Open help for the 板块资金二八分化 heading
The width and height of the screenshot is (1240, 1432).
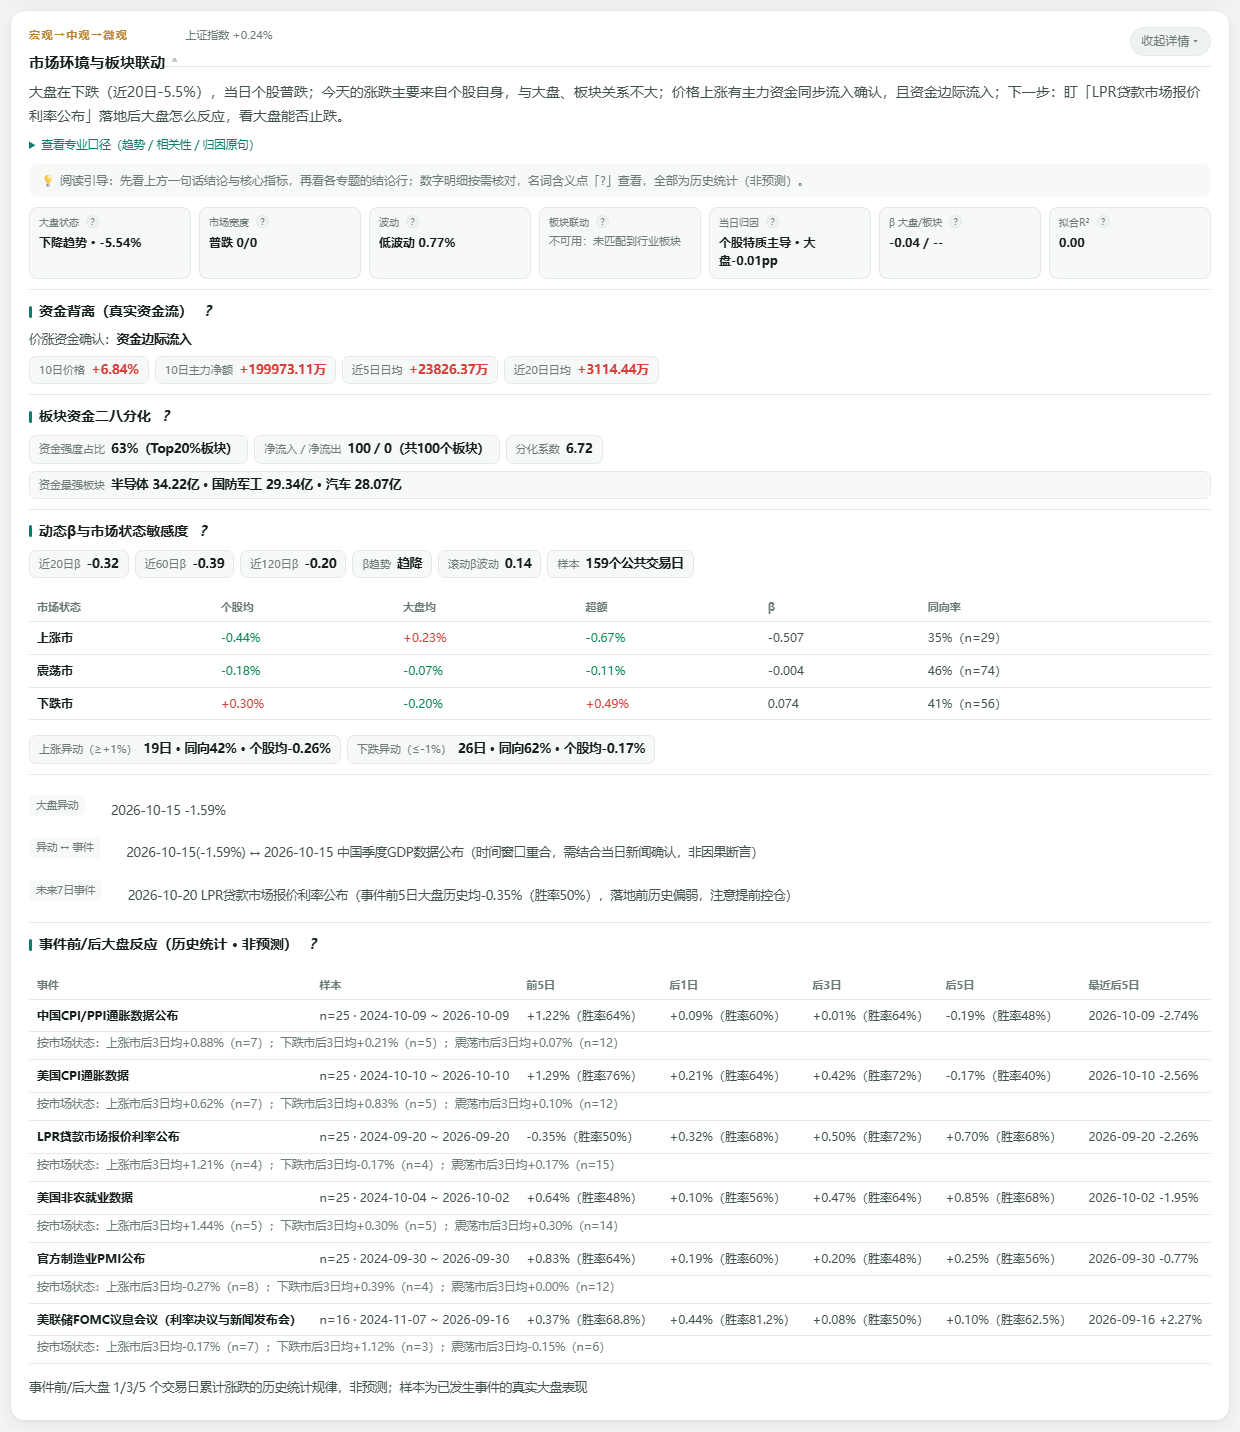coord(166,416)
